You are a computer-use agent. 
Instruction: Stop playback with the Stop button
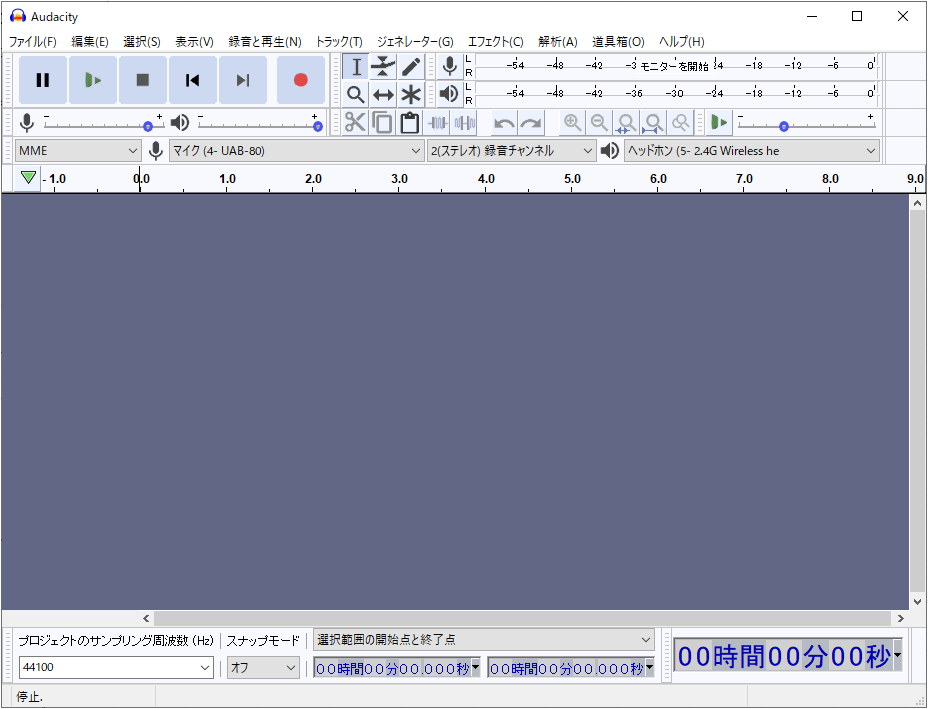tap(143, 80)
